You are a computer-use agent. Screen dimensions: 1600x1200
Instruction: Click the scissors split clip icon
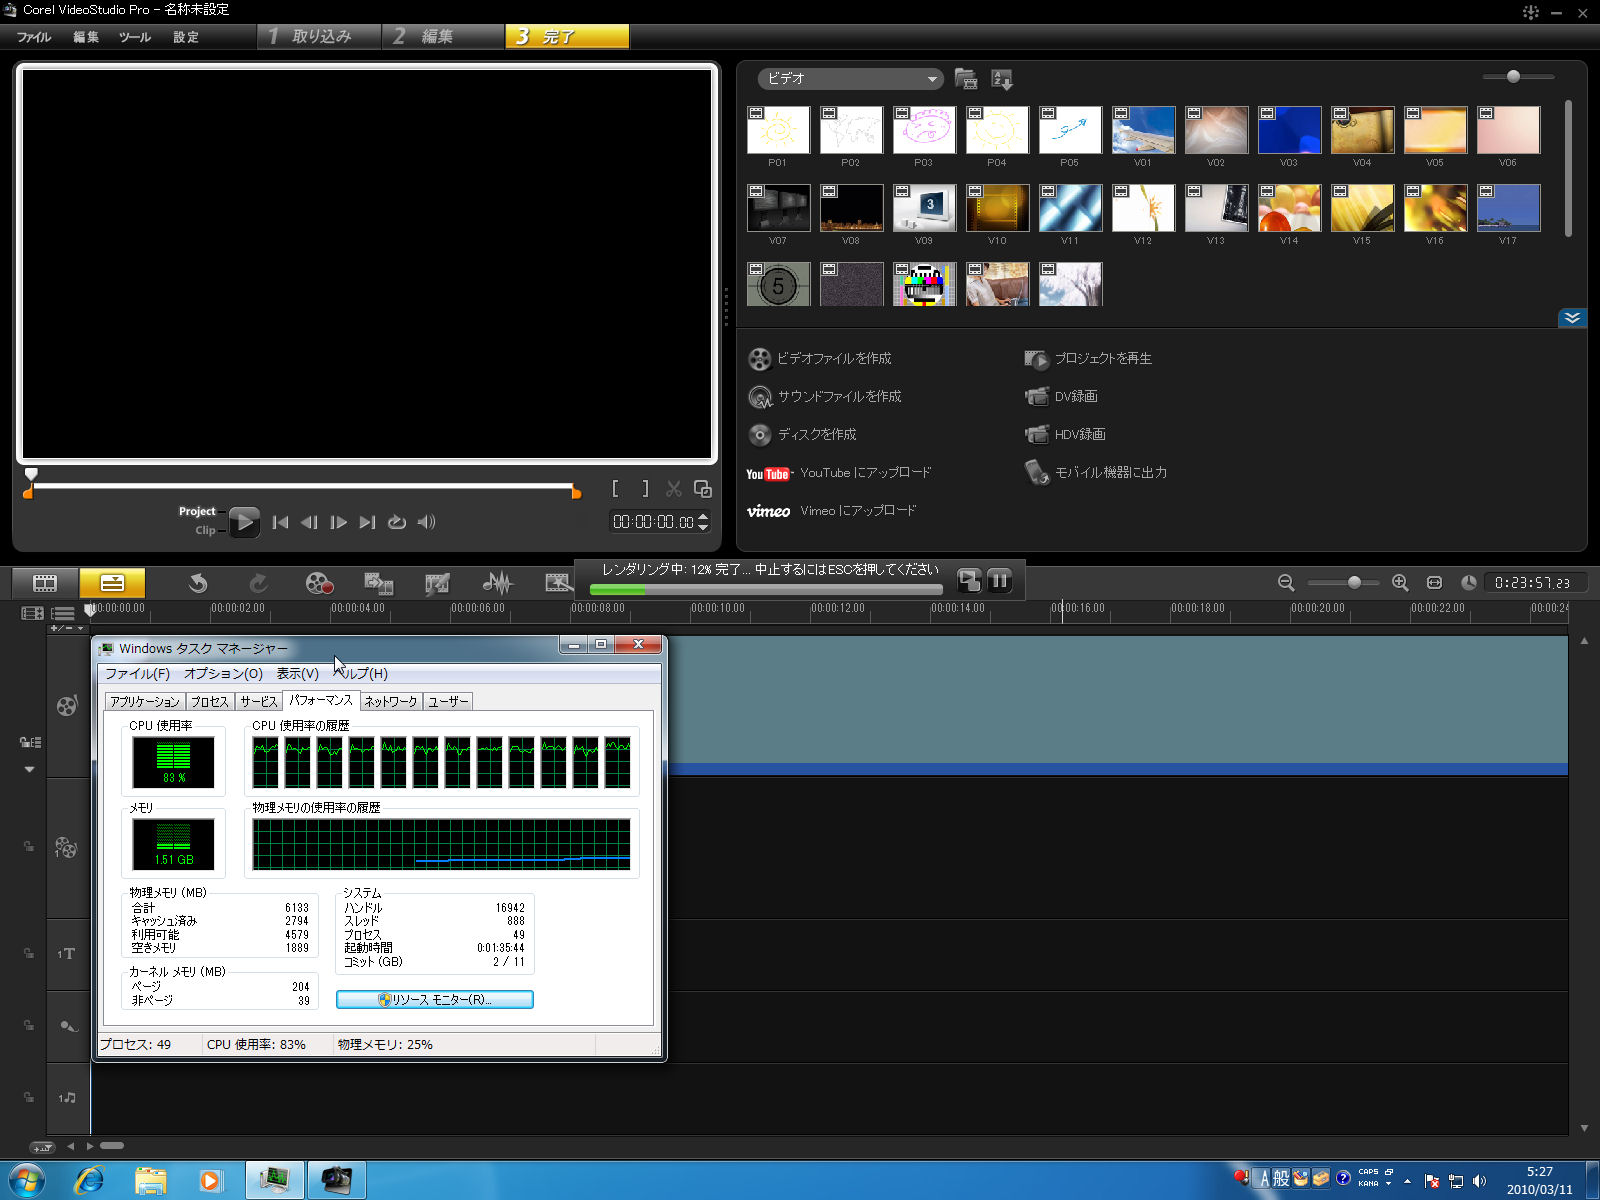[x=674, y=489]
